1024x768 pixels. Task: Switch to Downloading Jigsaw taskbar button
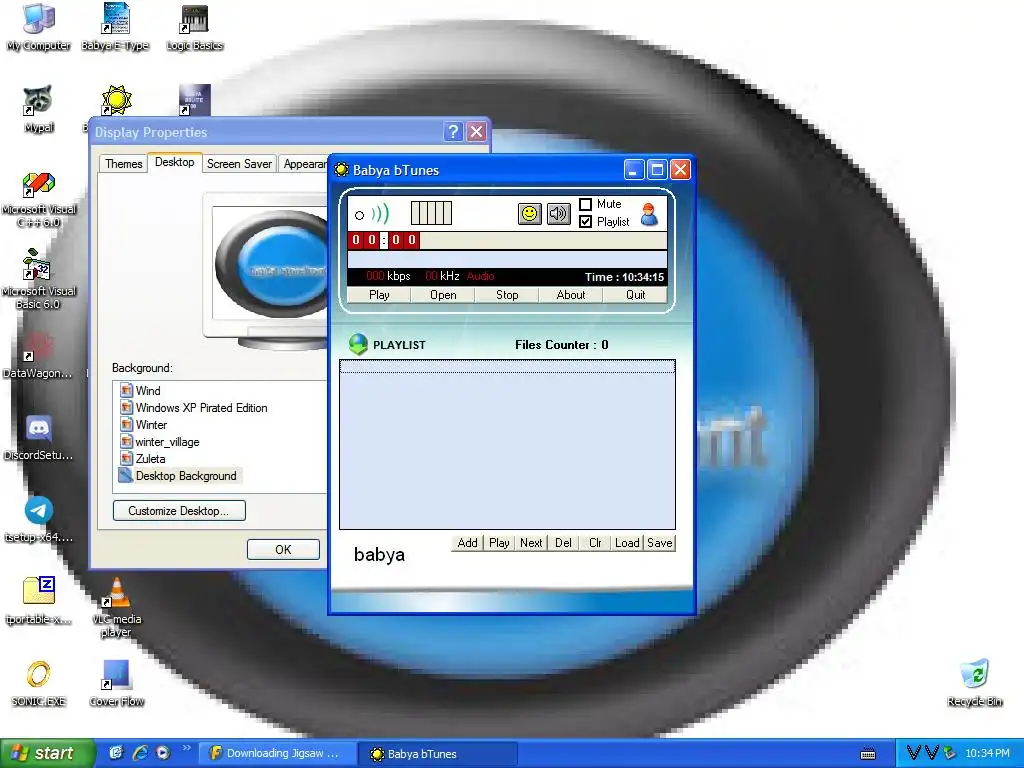(x=278, y=754)
